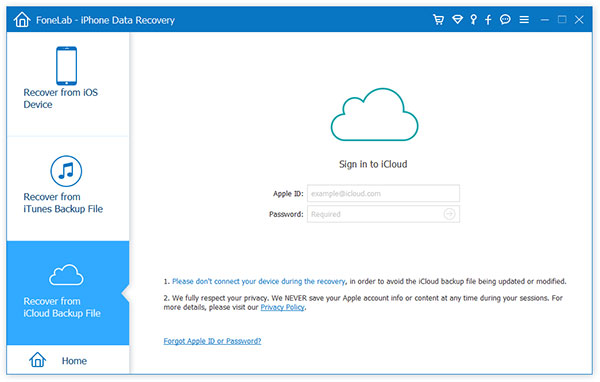Click the 'Sign in to iCloud' heading
This screenshot has height=382, width=600.
[373, 164]
